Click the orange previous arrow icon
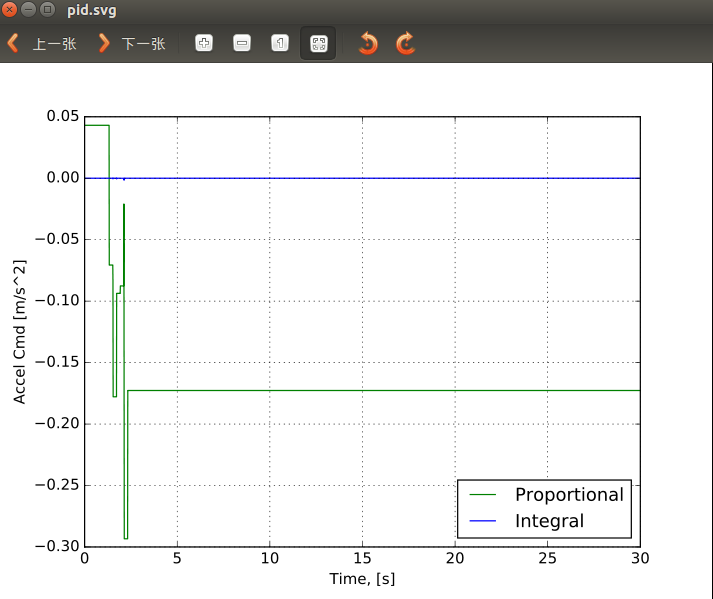713x599 pixels. (13, 44)
